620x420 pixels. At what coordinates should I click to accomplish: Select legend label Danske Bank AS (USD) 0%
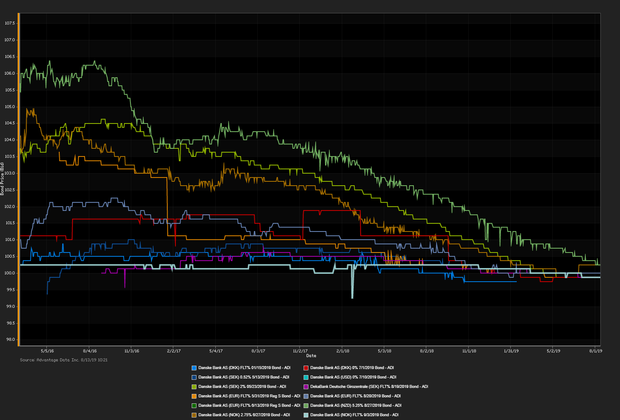pyautogui.click(x=353, y=377)
